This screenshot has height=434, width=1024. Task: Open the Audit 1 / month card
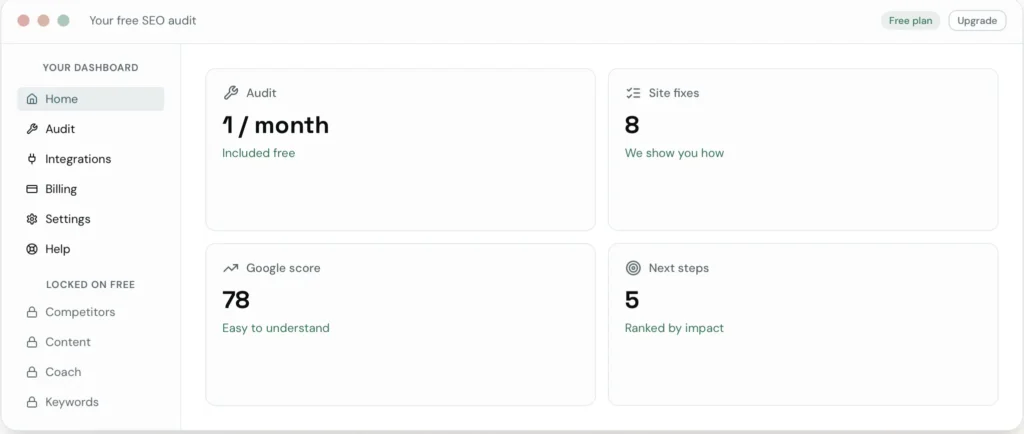[x=400, y=149]
